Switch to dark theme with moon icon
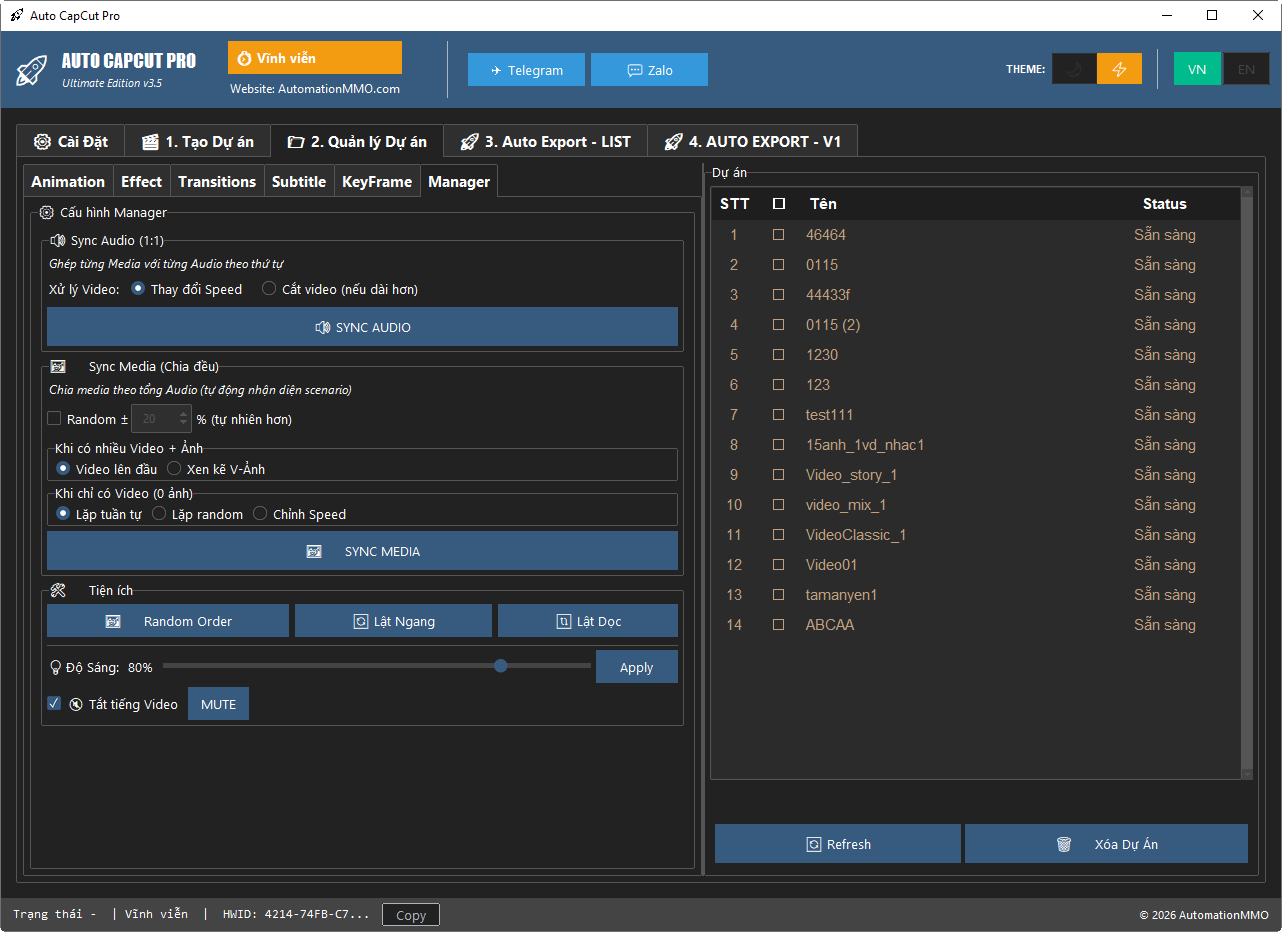1282x932 pixels. point(1074,69)
